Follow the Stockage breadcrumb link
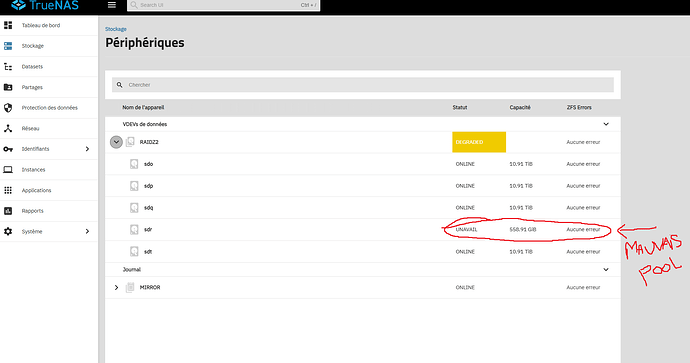This screenshot has width=690, height=363. click(116, 29)
